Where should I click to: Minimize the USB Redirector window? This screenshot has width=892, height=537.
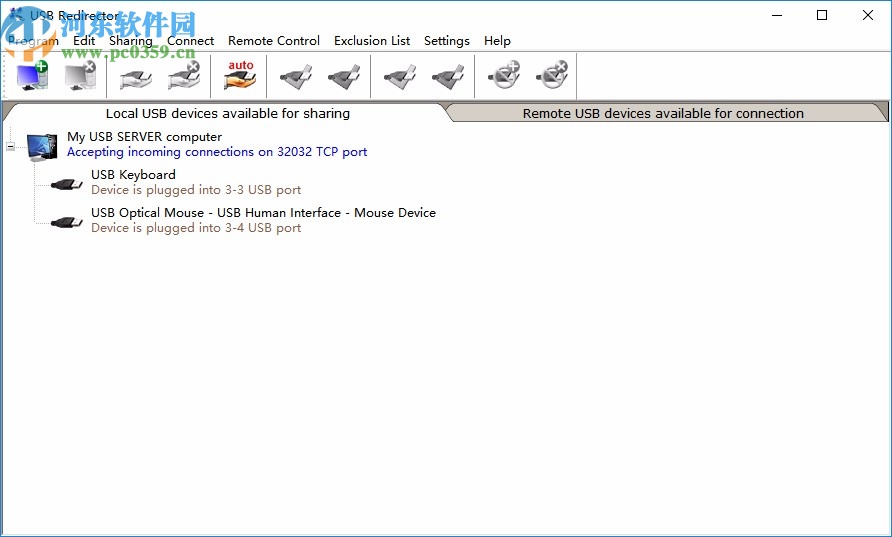(777, 15)
